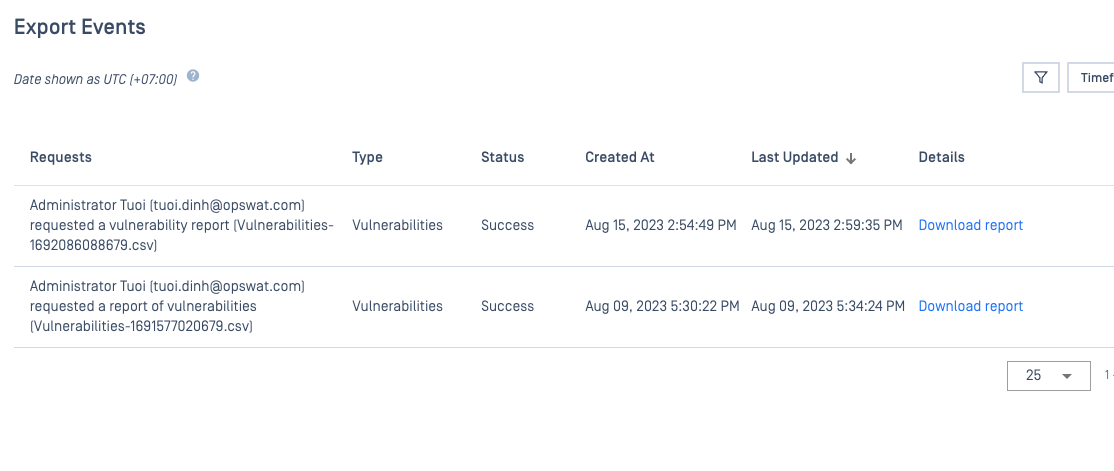Viewport: 1114px width, 471px height.
Task: Show help for UTC date info
Action: 193,76
